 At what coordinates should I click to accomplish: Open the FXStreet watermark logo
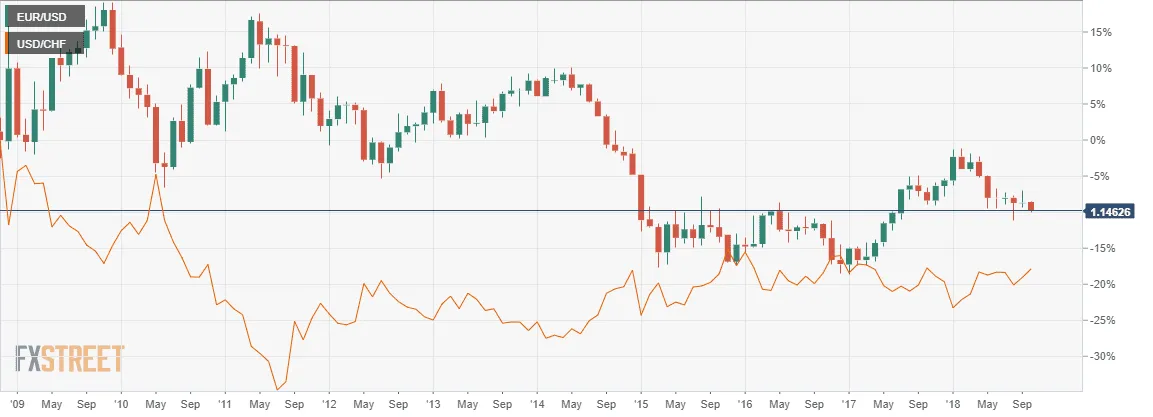70,360
